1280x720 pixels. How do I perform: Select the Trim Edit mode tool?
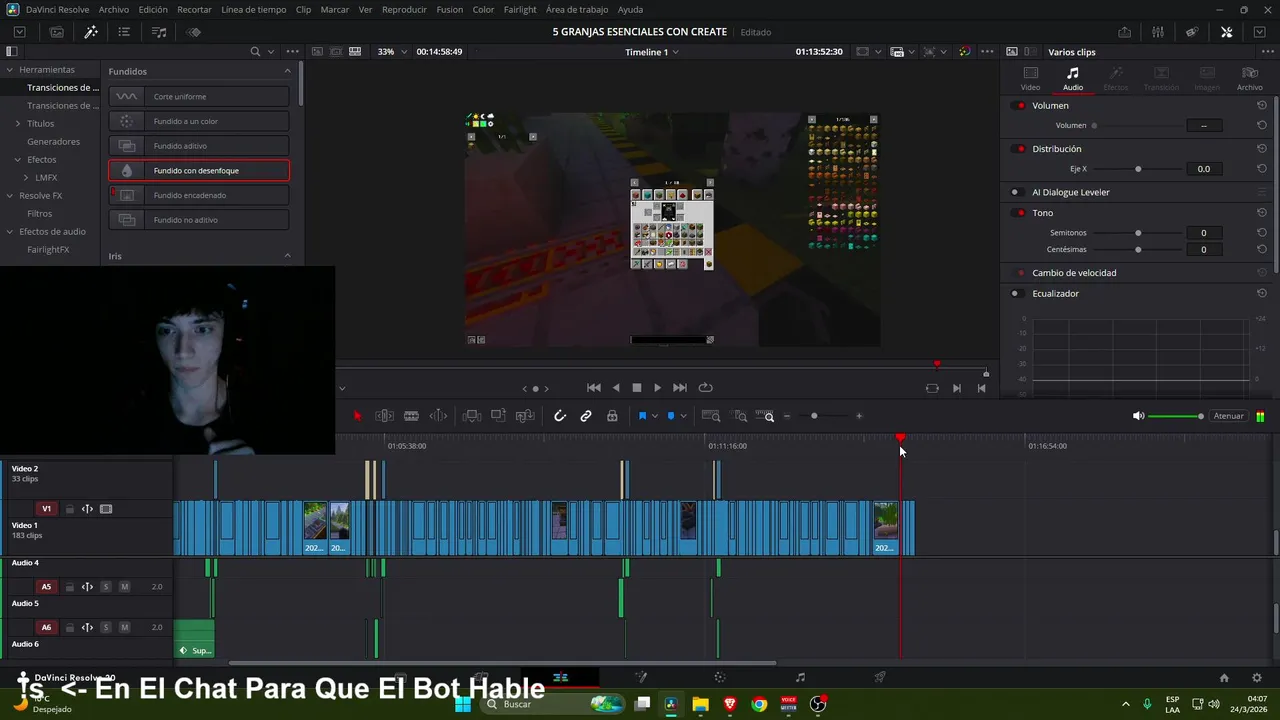coord(384,416)
